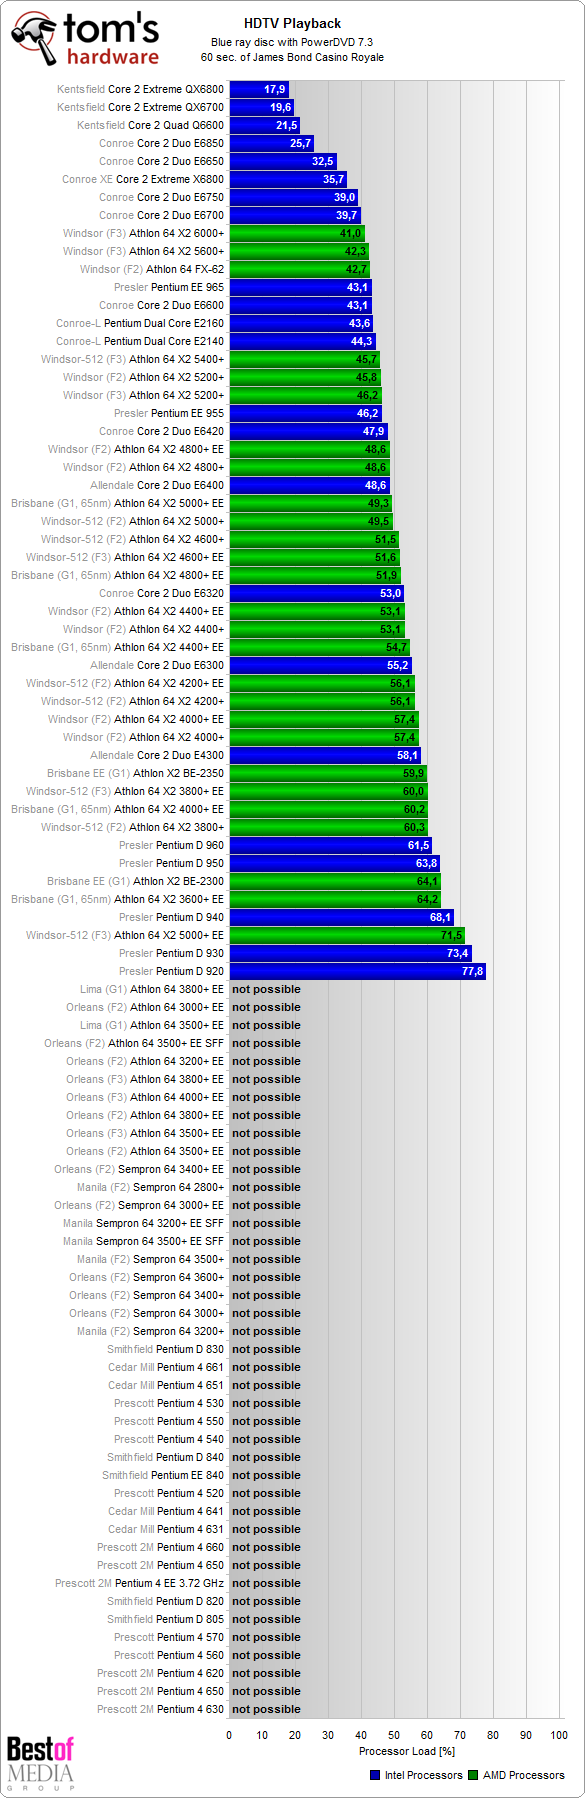
Task: Click the 68,1 value on the Pentium D 940 bar
Action: (x=440, y=917)
